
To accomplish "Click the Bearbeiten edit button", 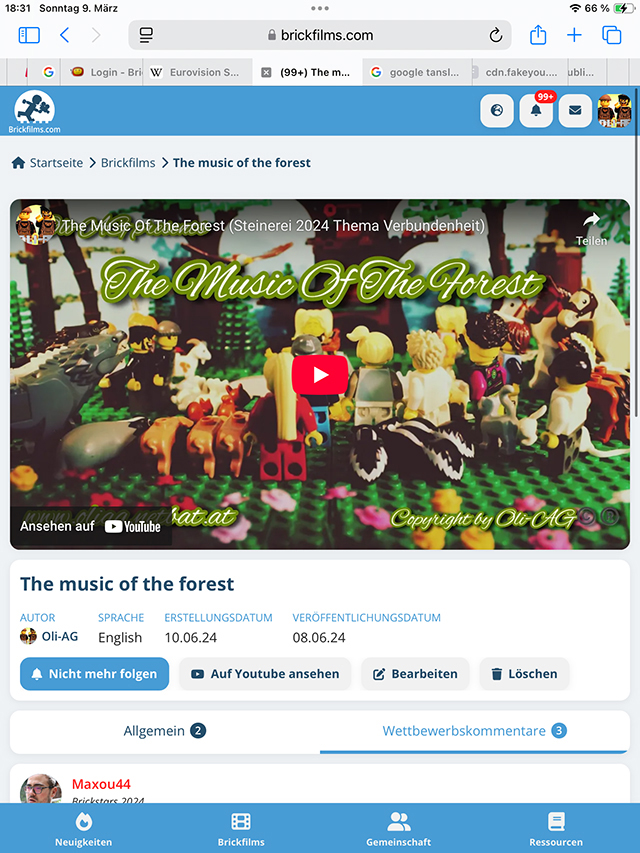I will [x=415, y=673].
